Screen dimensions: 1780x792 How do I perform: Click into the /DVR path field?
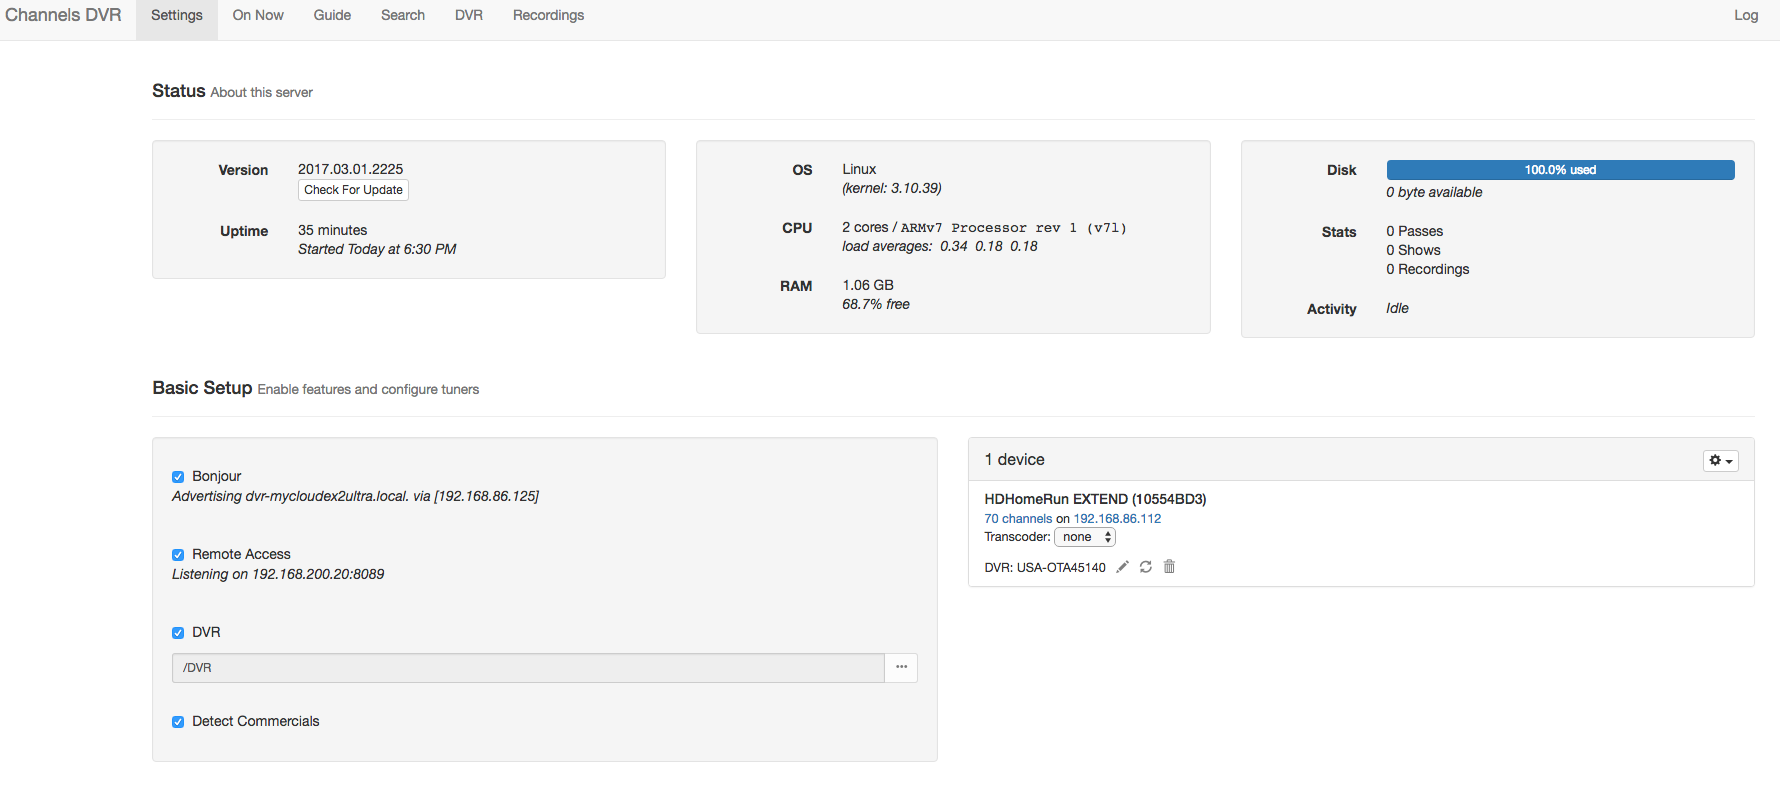pyautogui.click(x=528, y=668)
